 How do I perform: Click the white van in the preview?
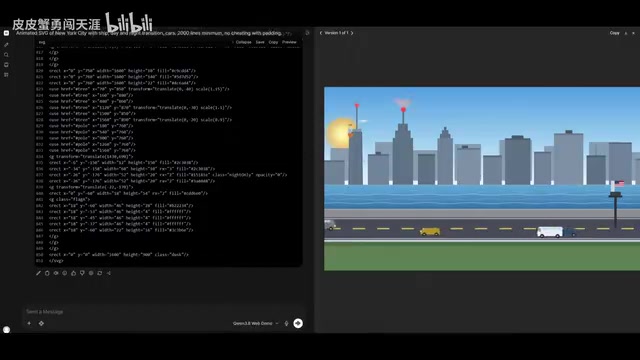click(550, 232)
